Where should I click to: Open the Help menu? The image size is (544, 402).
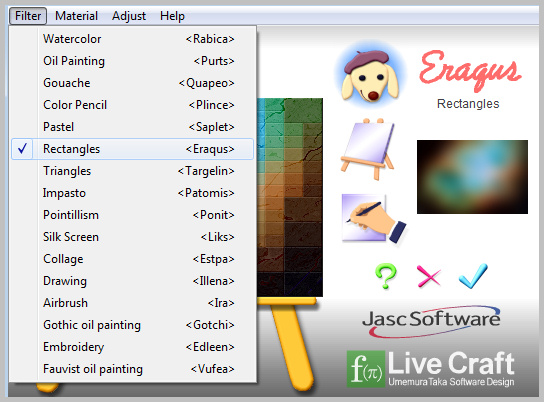point(172,16)
